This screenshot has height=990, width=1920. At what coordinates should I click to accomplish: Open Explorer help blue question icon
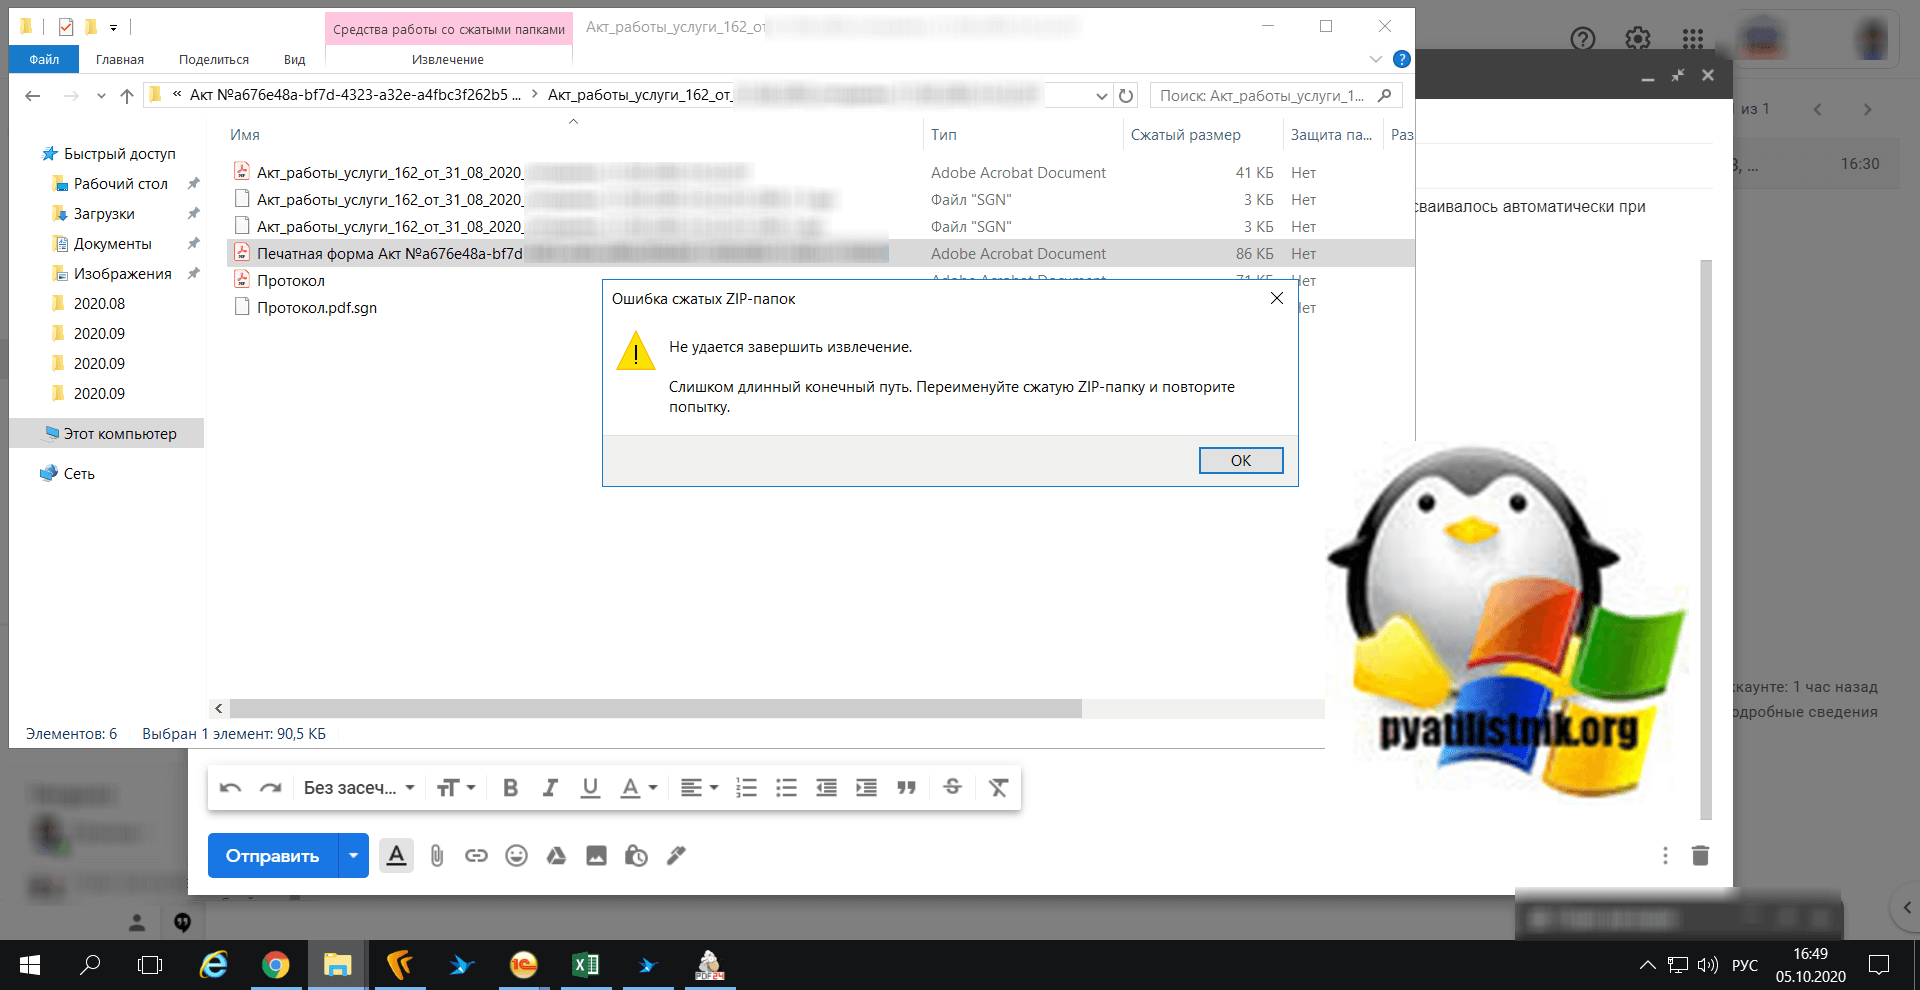(1402, 59)
